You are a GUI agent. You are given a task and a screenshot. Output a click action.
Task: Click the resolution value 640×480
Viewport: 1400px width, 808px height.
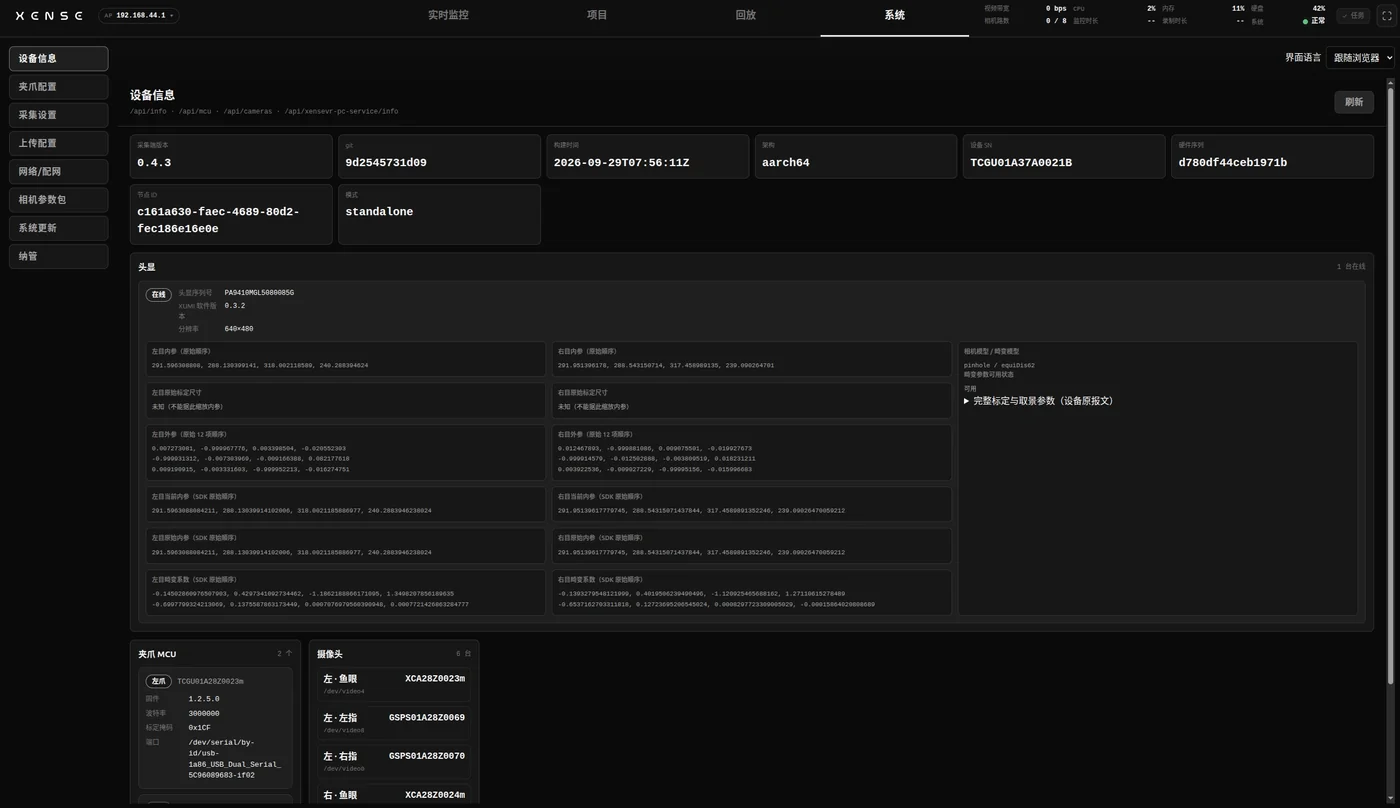pos(239,329)
